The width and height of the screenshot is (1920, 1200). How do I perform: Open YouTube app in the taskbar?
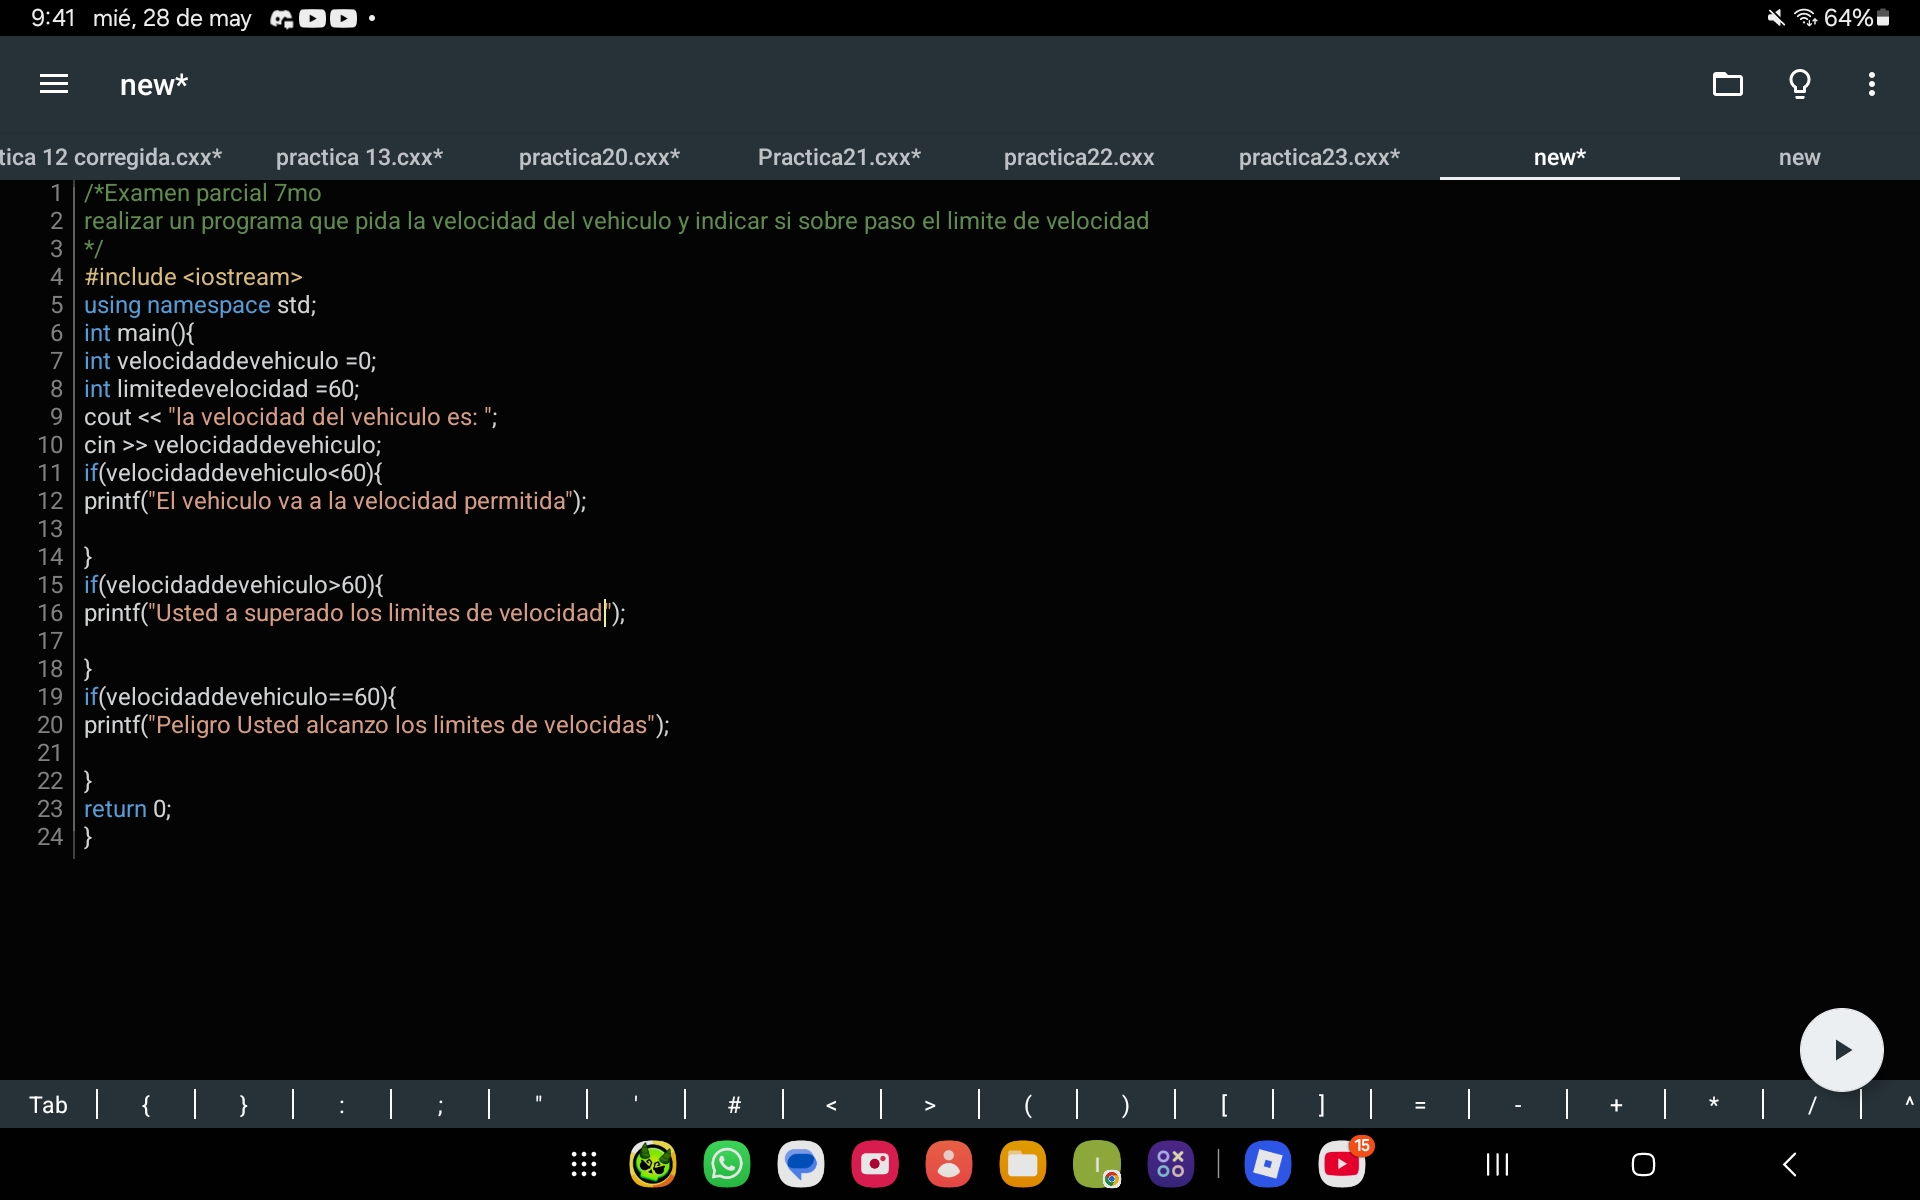[1341, 1164]
